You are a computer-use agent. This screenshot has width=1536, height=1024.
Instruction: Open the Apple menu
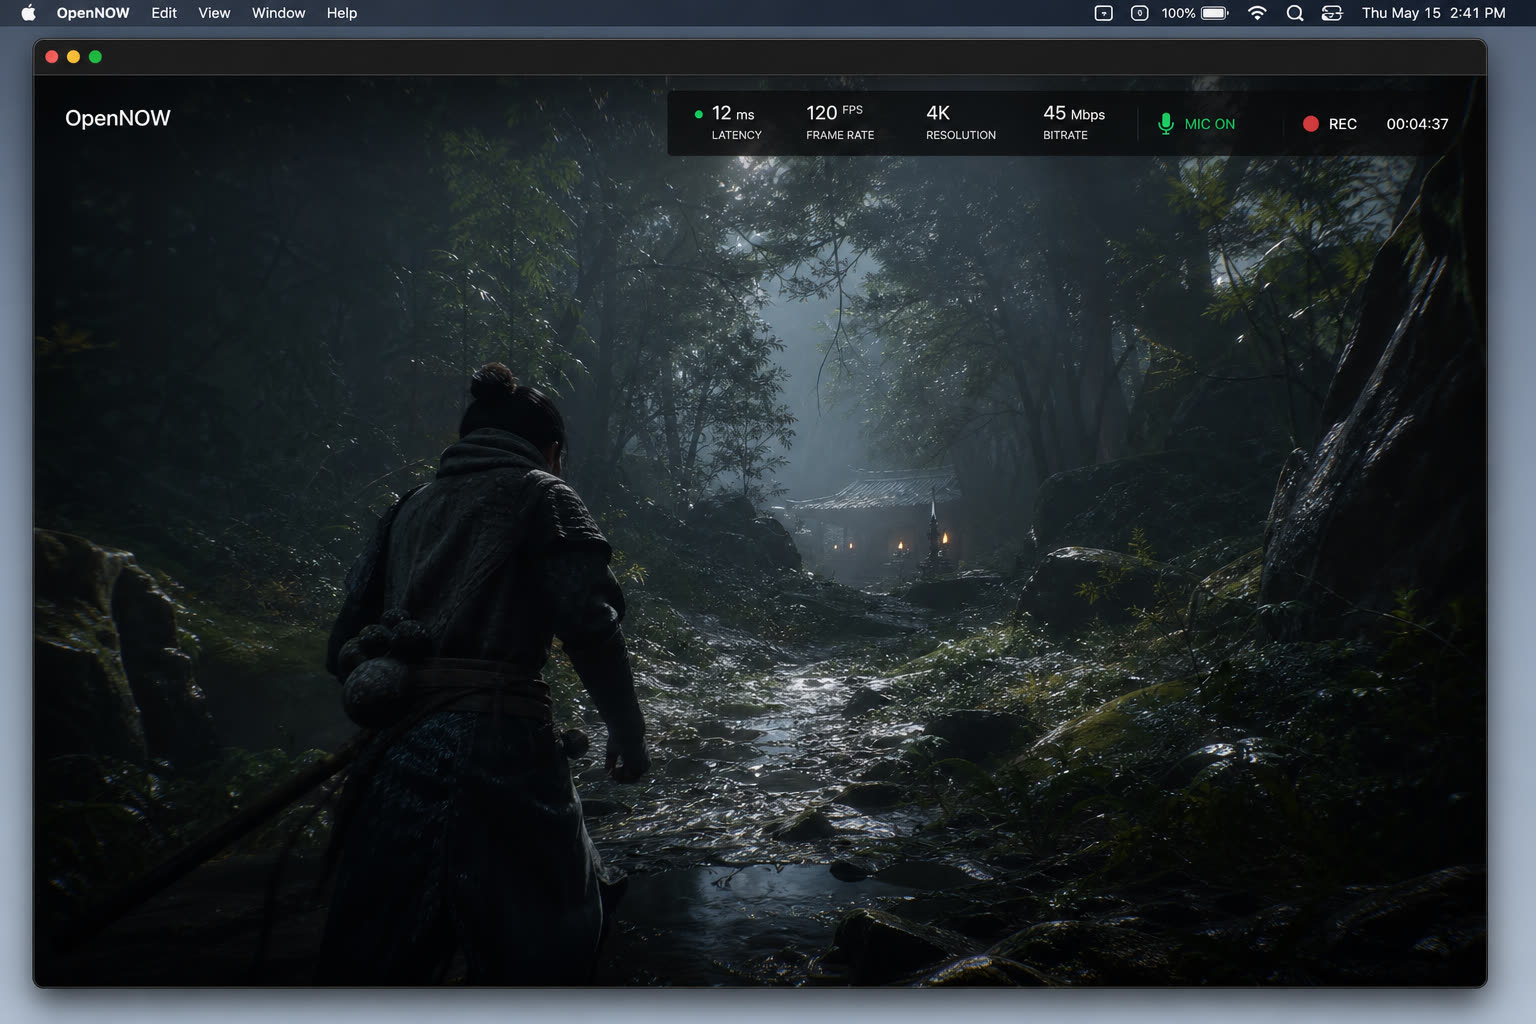coord(28,13)
